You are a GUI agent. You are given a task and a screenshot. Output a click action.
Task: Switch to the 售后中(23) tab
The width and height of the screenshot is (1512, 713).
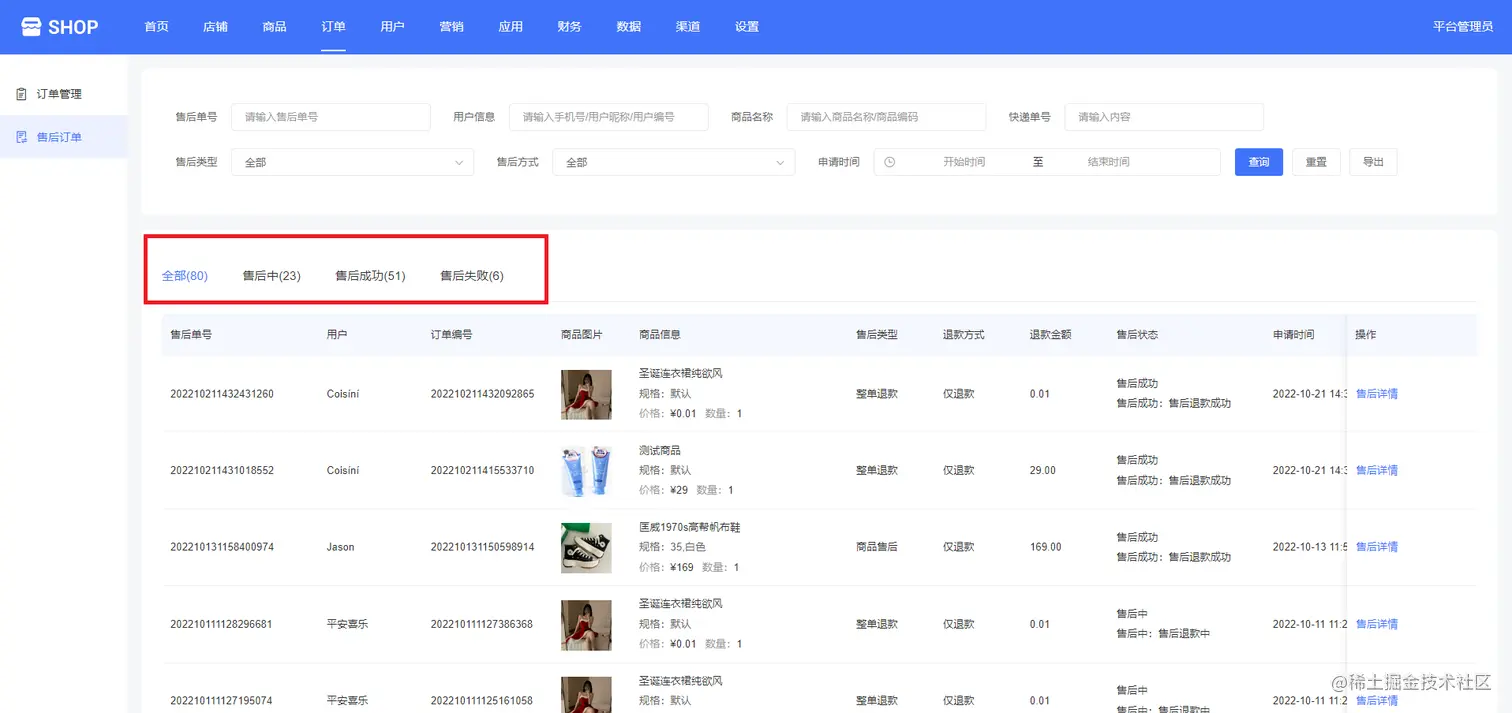[271, 276]
